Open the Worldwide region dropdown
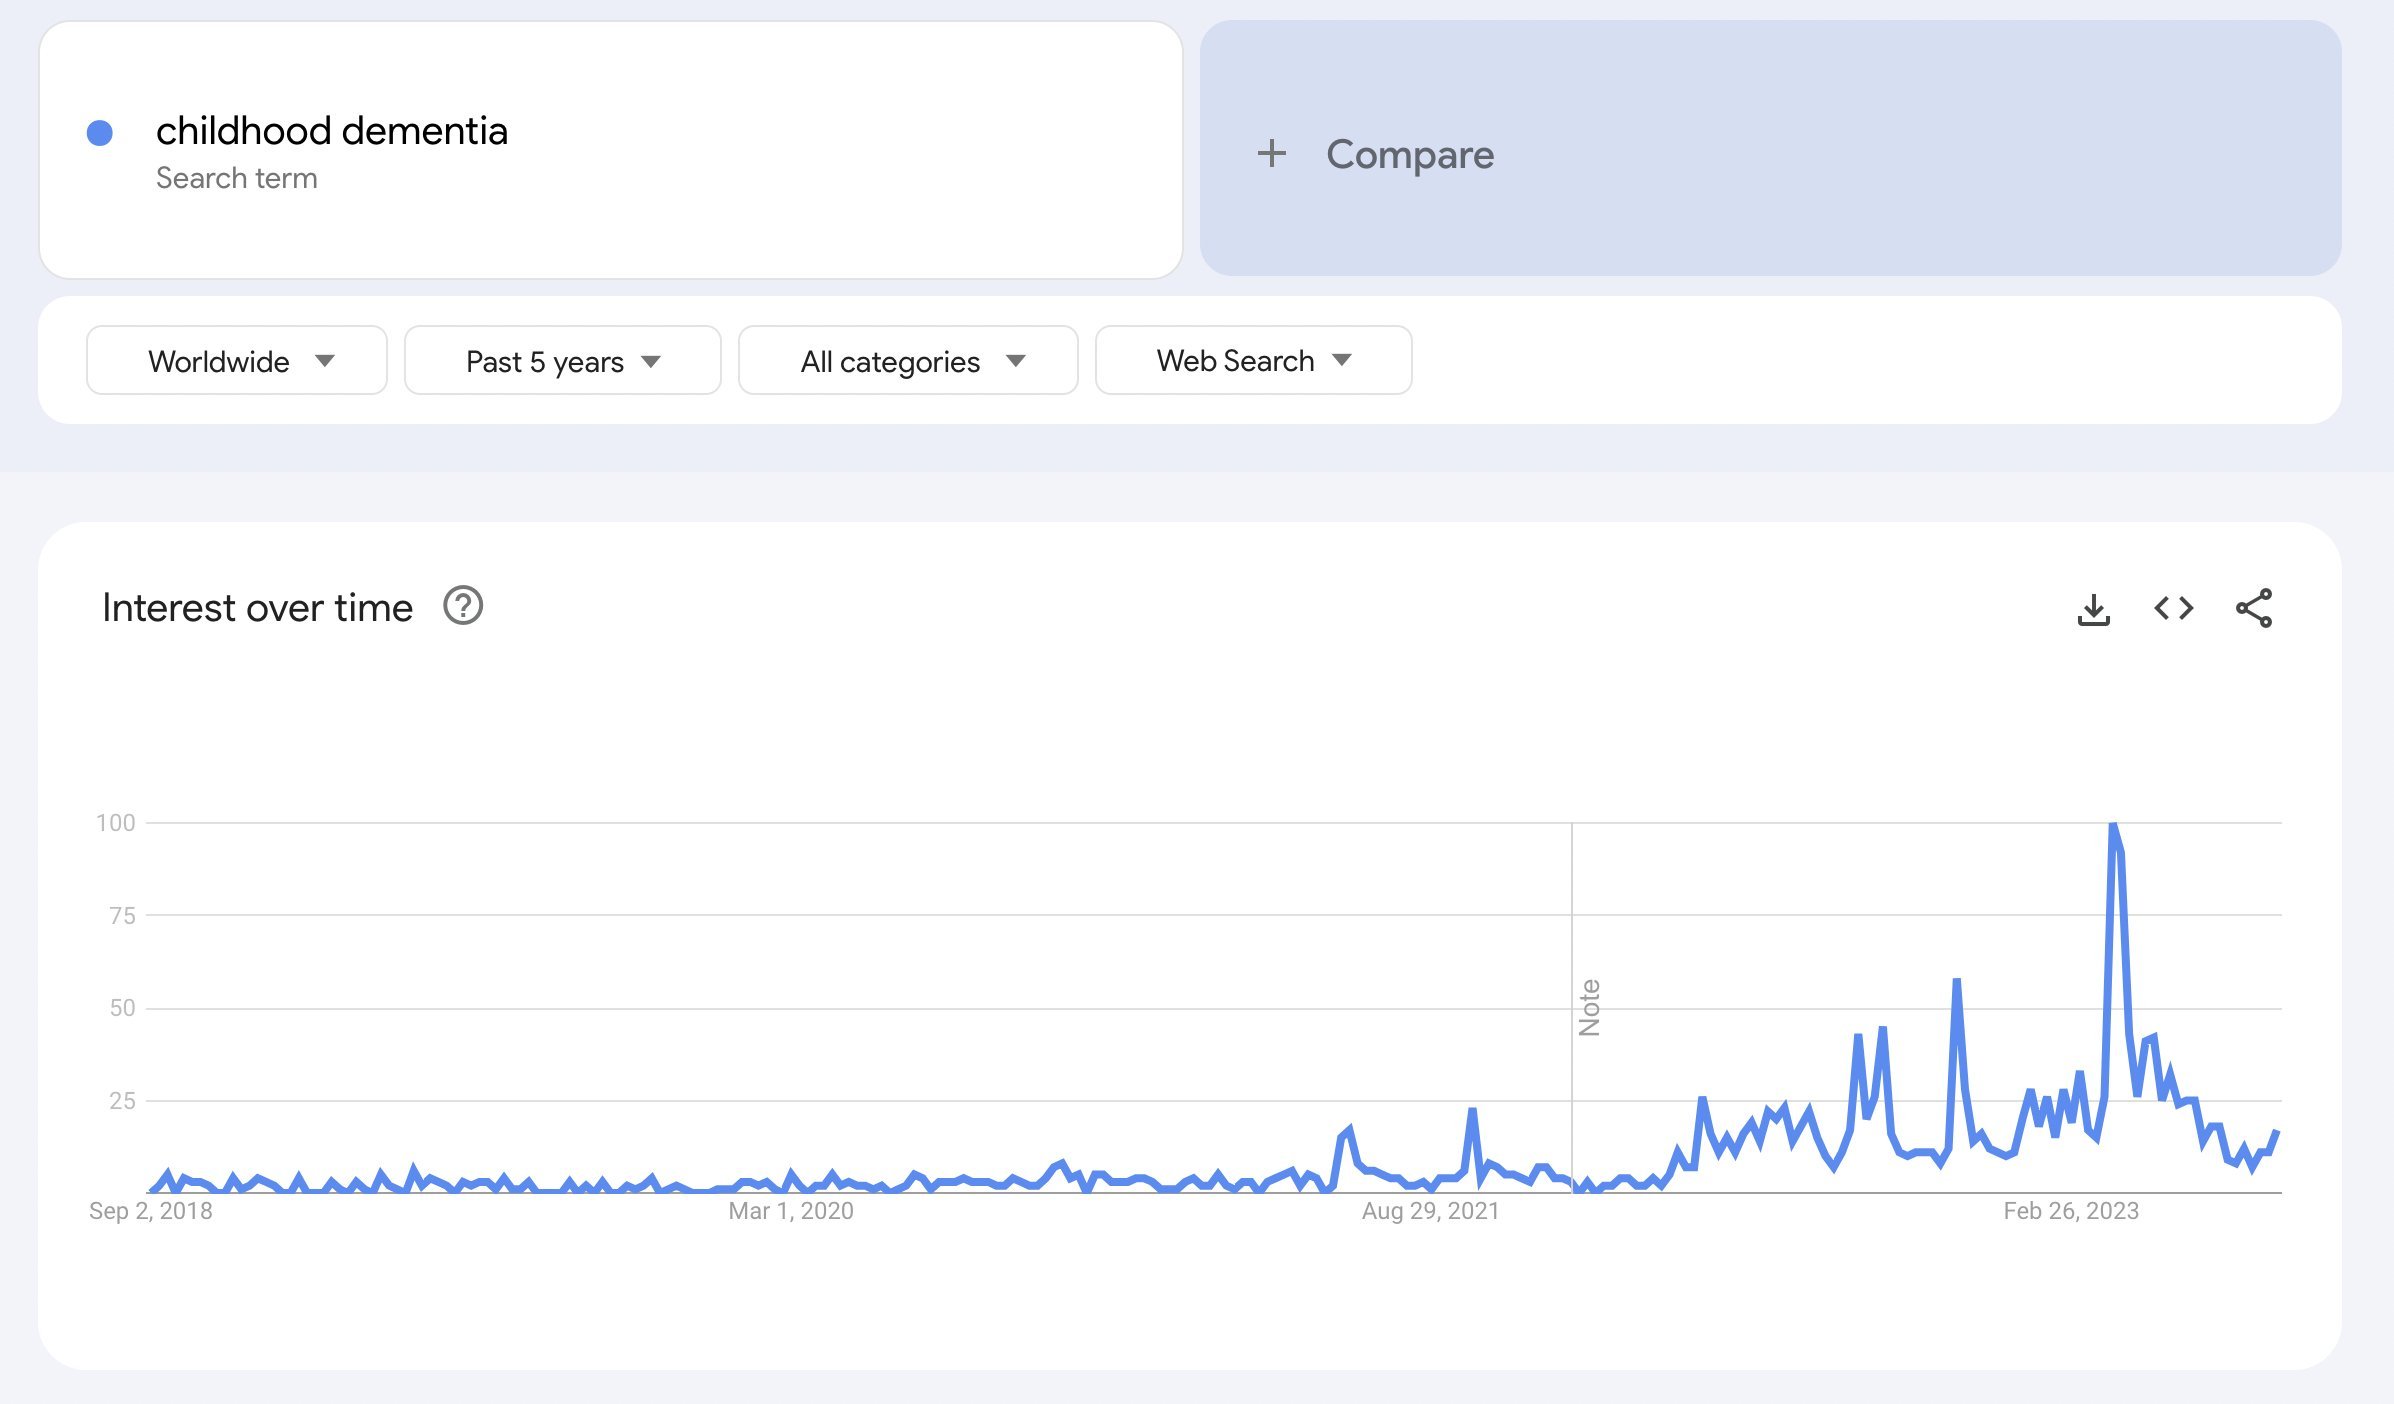The height and width of the screenshot is (1404, 2394). click(237, 361)
